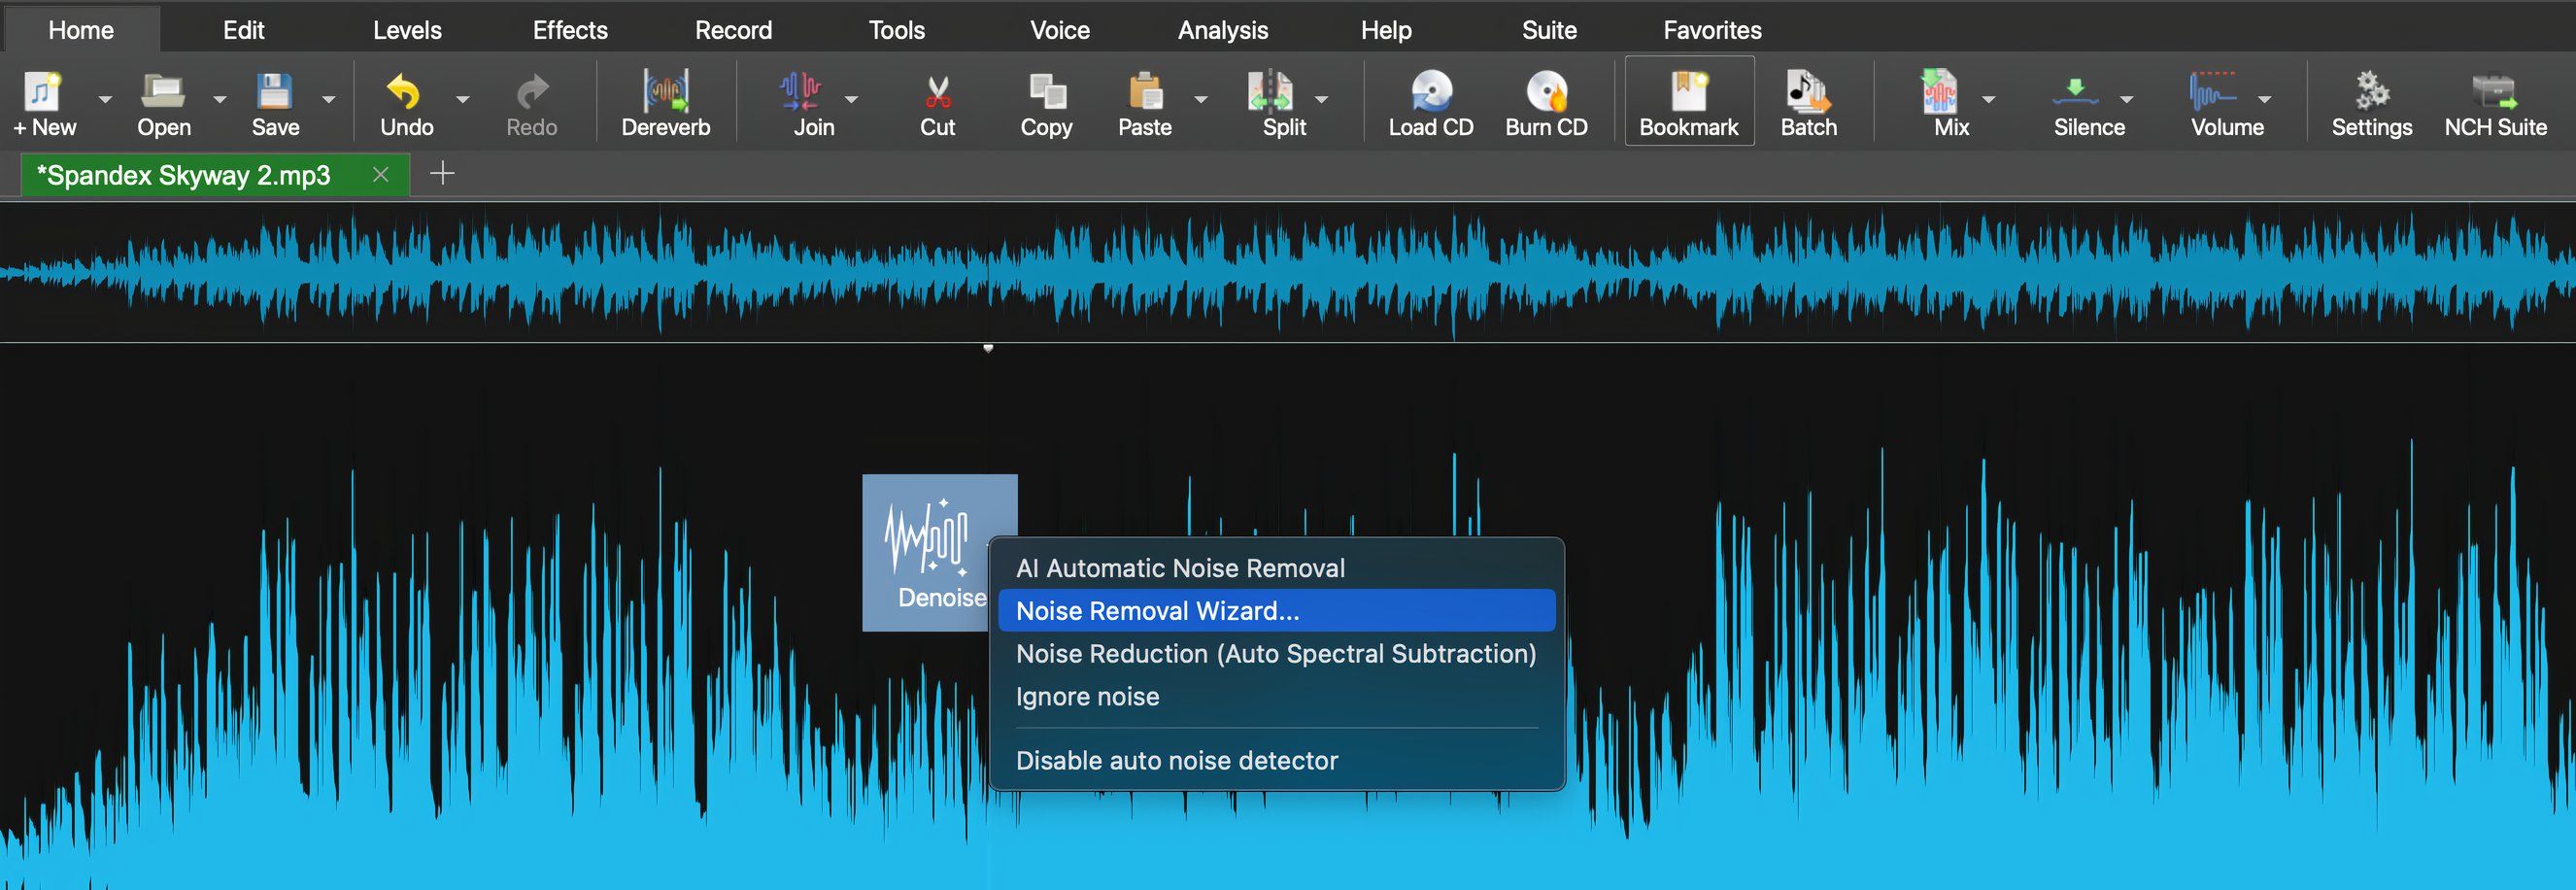Launch Burn CD
Screen dimensions: 2576x890
1545,100
